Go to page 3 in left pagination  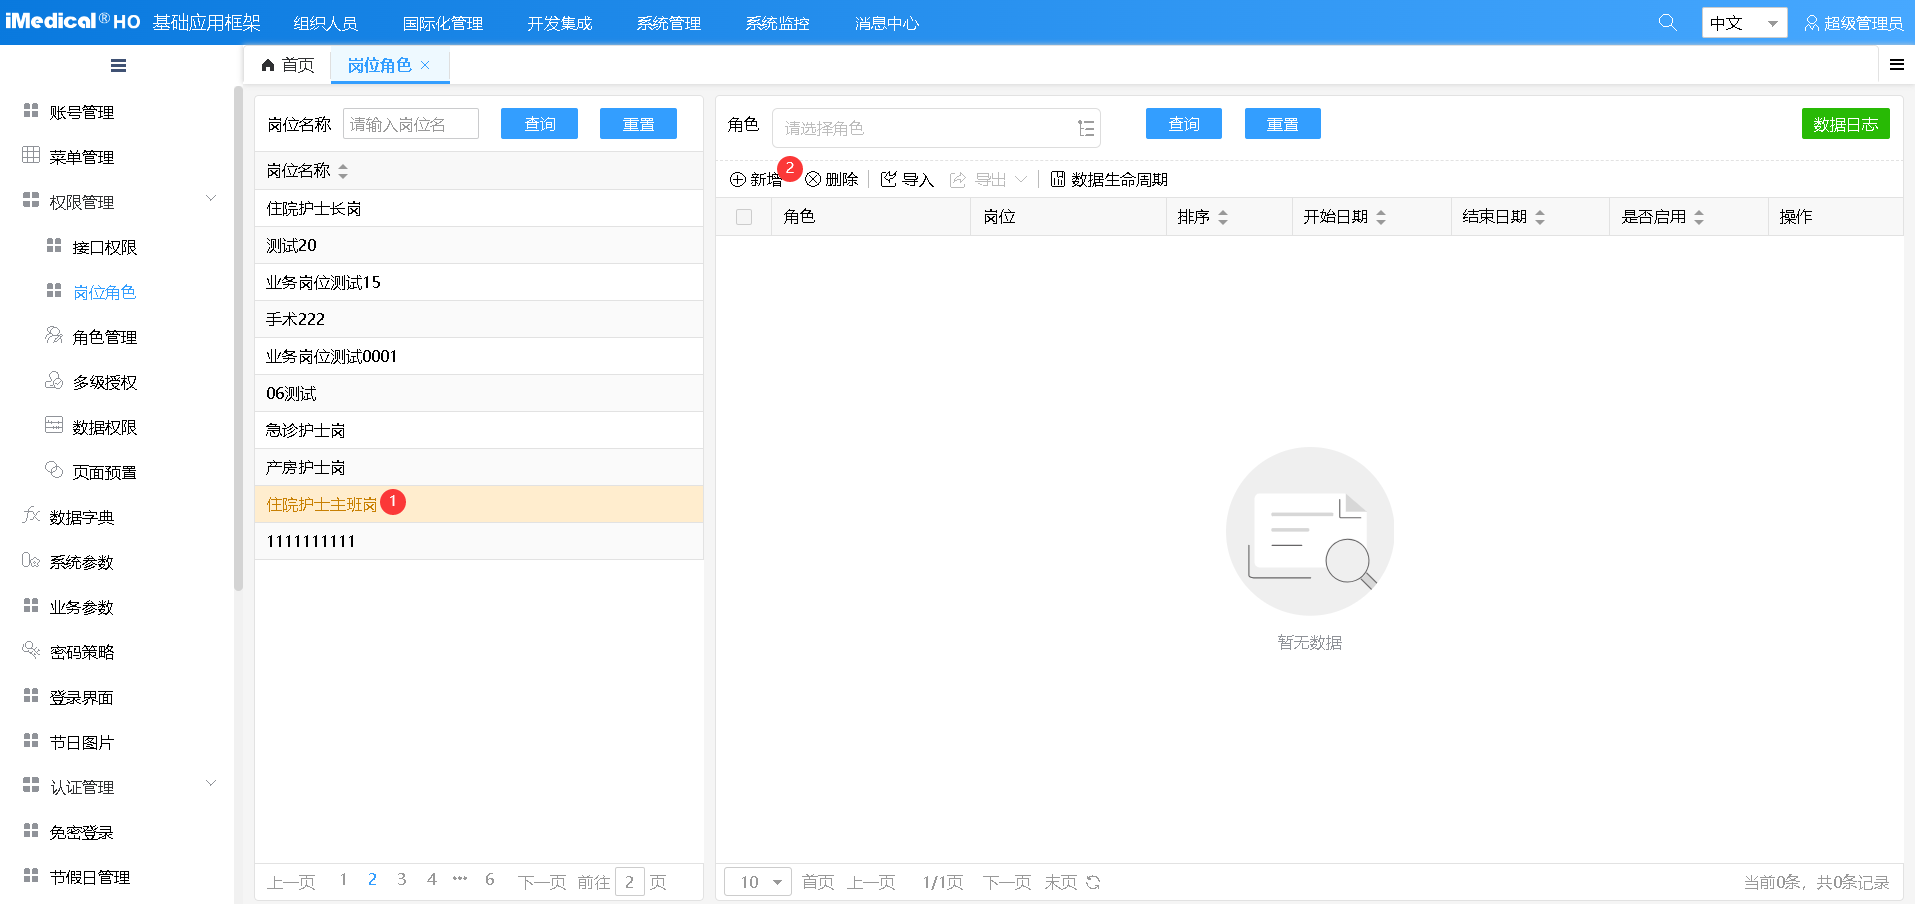(x=402, y=880)
